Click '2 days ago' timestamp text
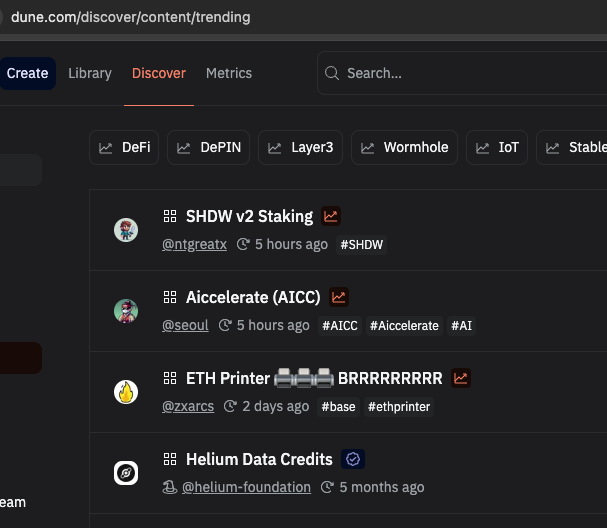This screenshot has width=607, height=528. pos(276,406)
